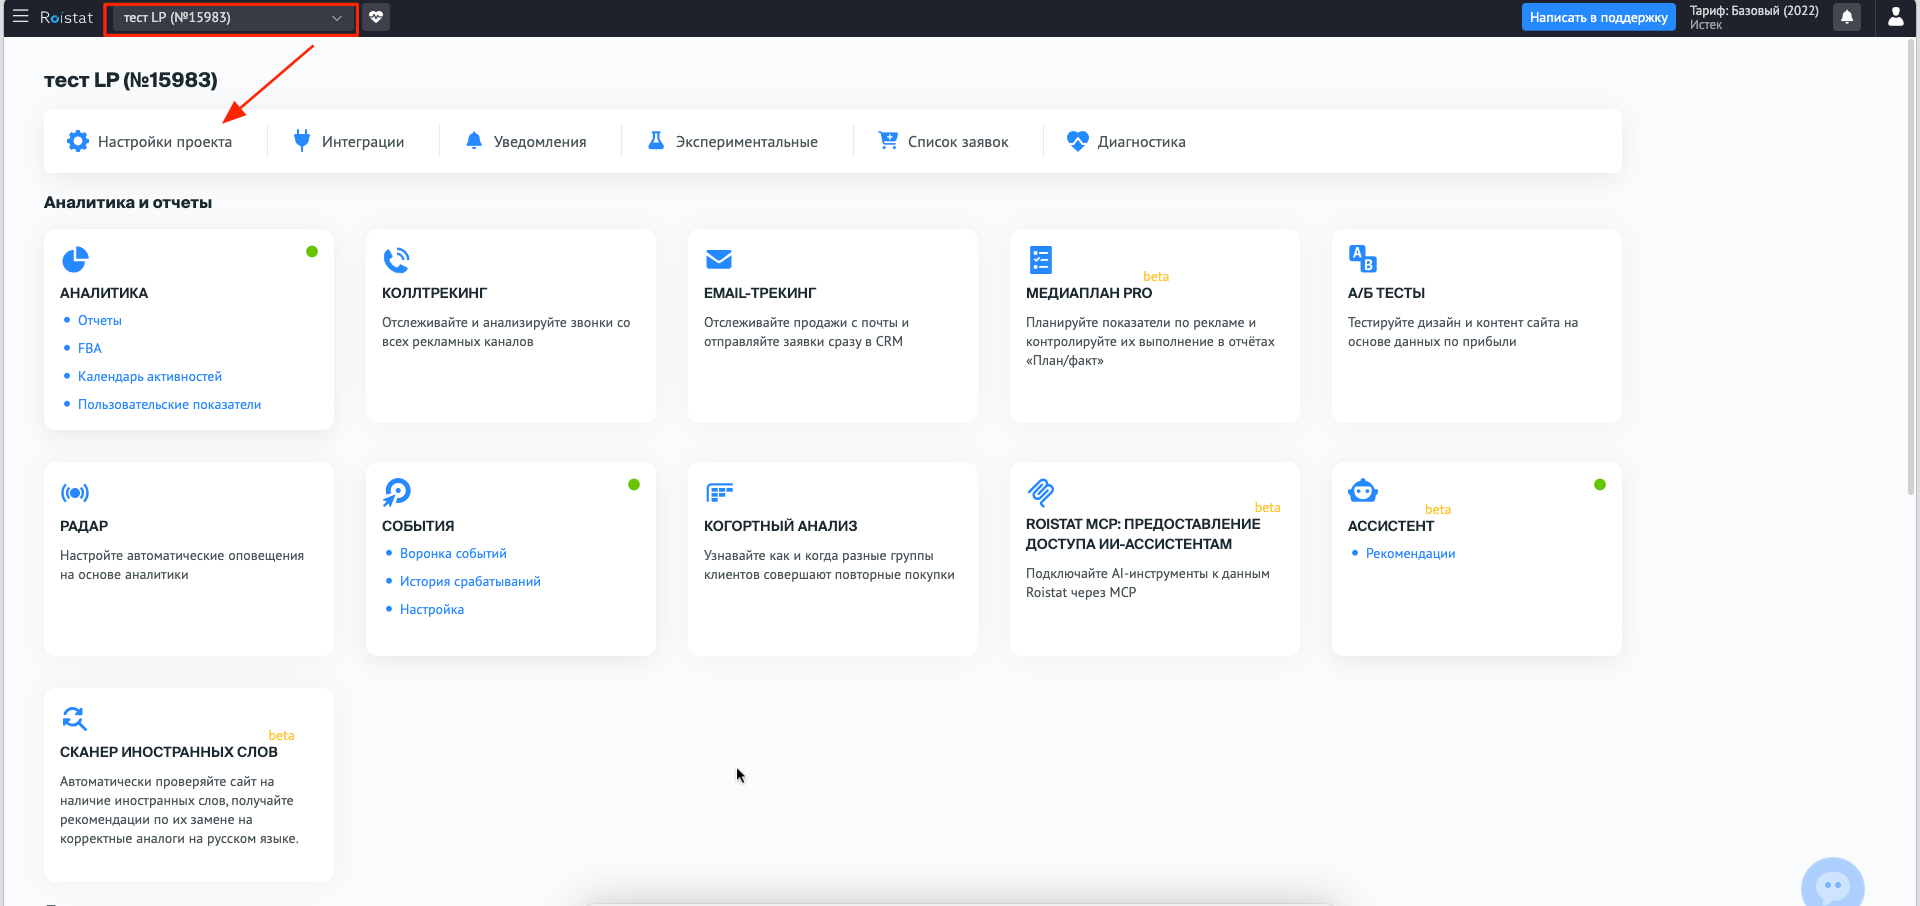Click the paperclip Roistat MCP icon
Screen dimensions: 1920x906
click(x=1041, y=492)
